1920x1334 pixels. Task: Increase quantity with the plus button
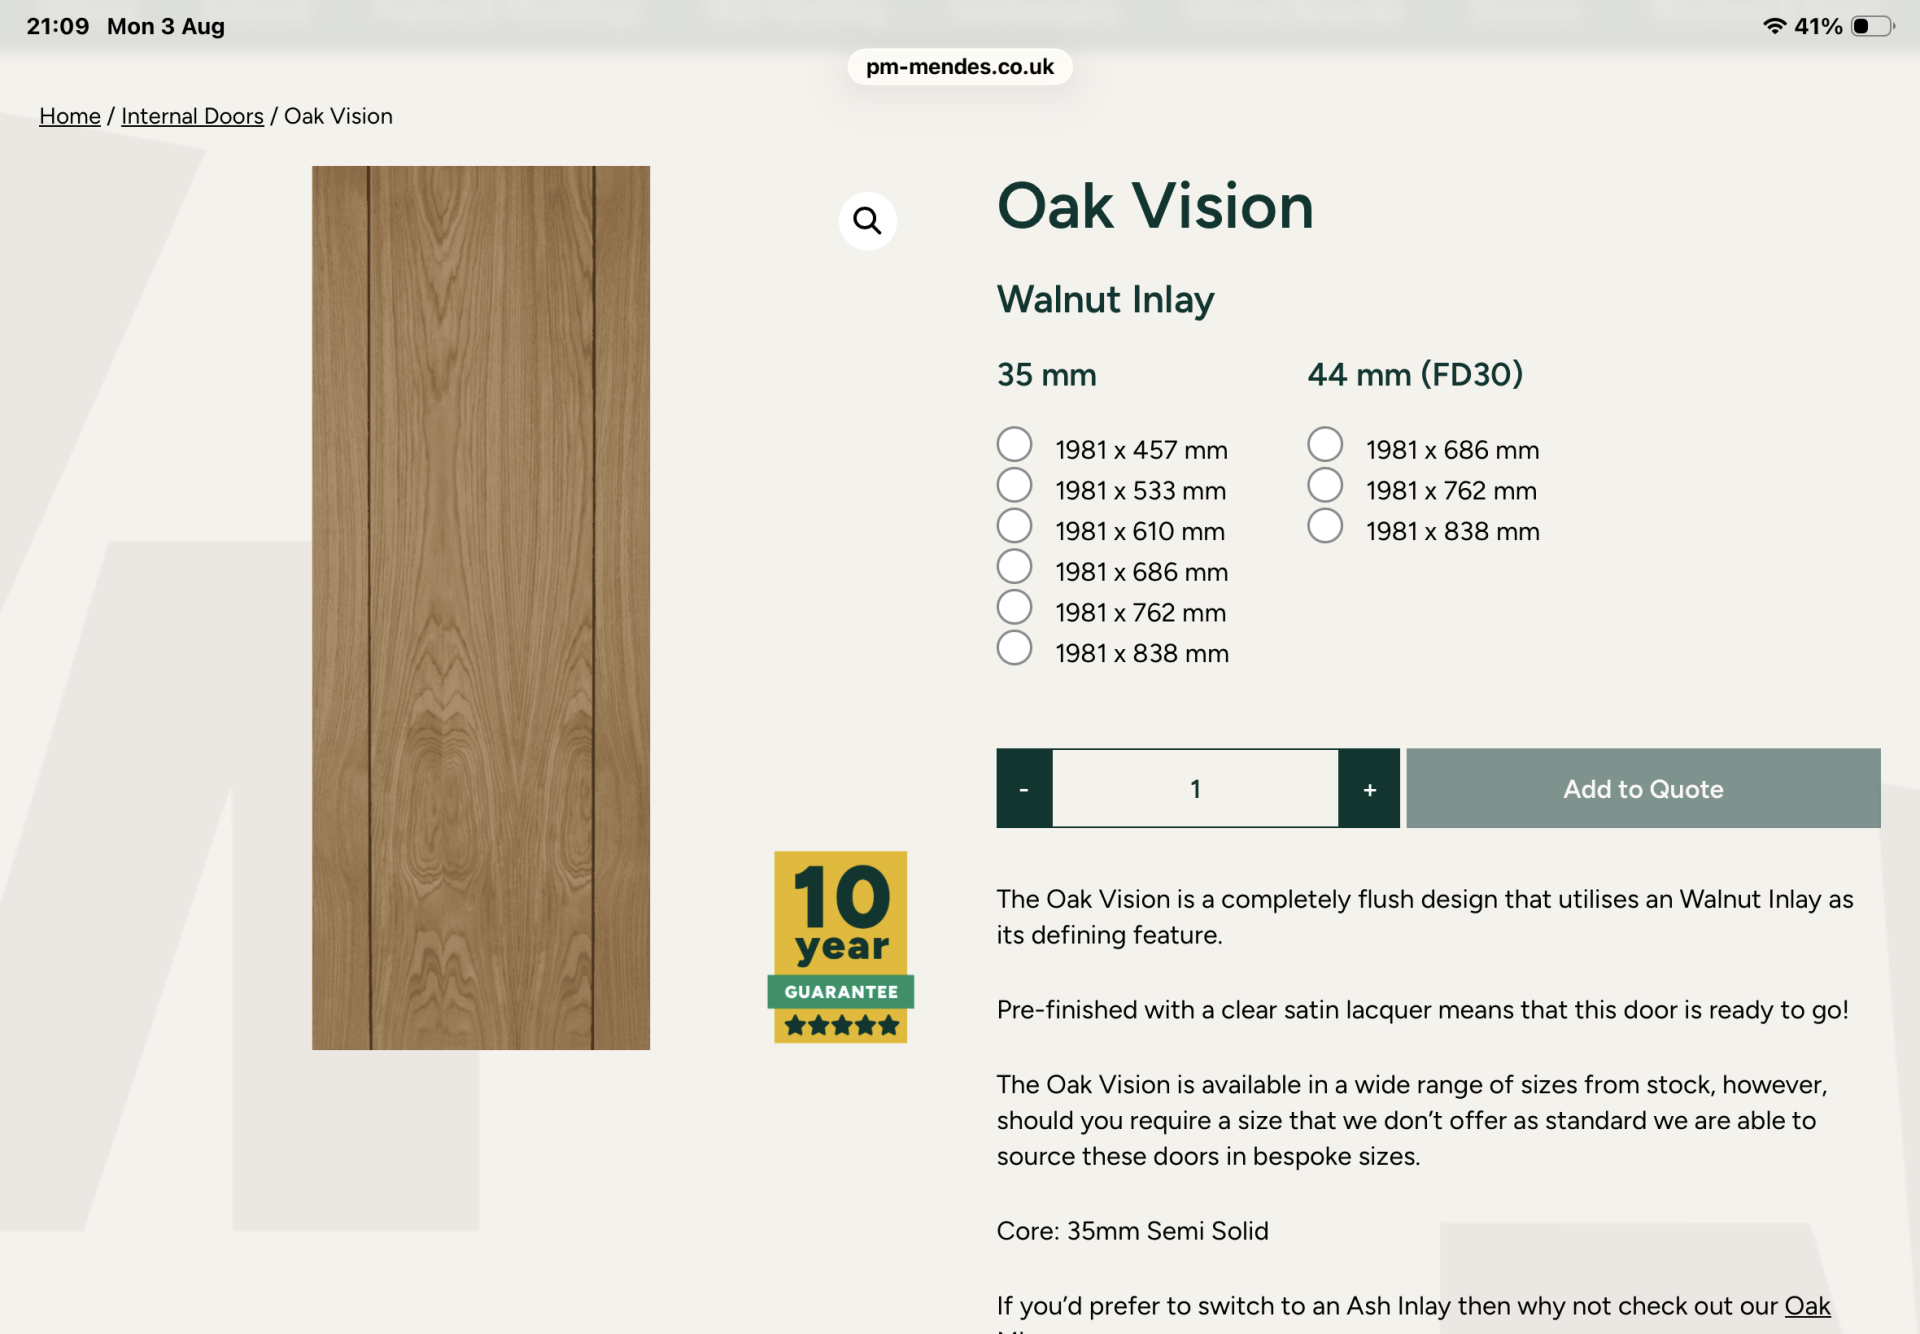(1369, 788)
